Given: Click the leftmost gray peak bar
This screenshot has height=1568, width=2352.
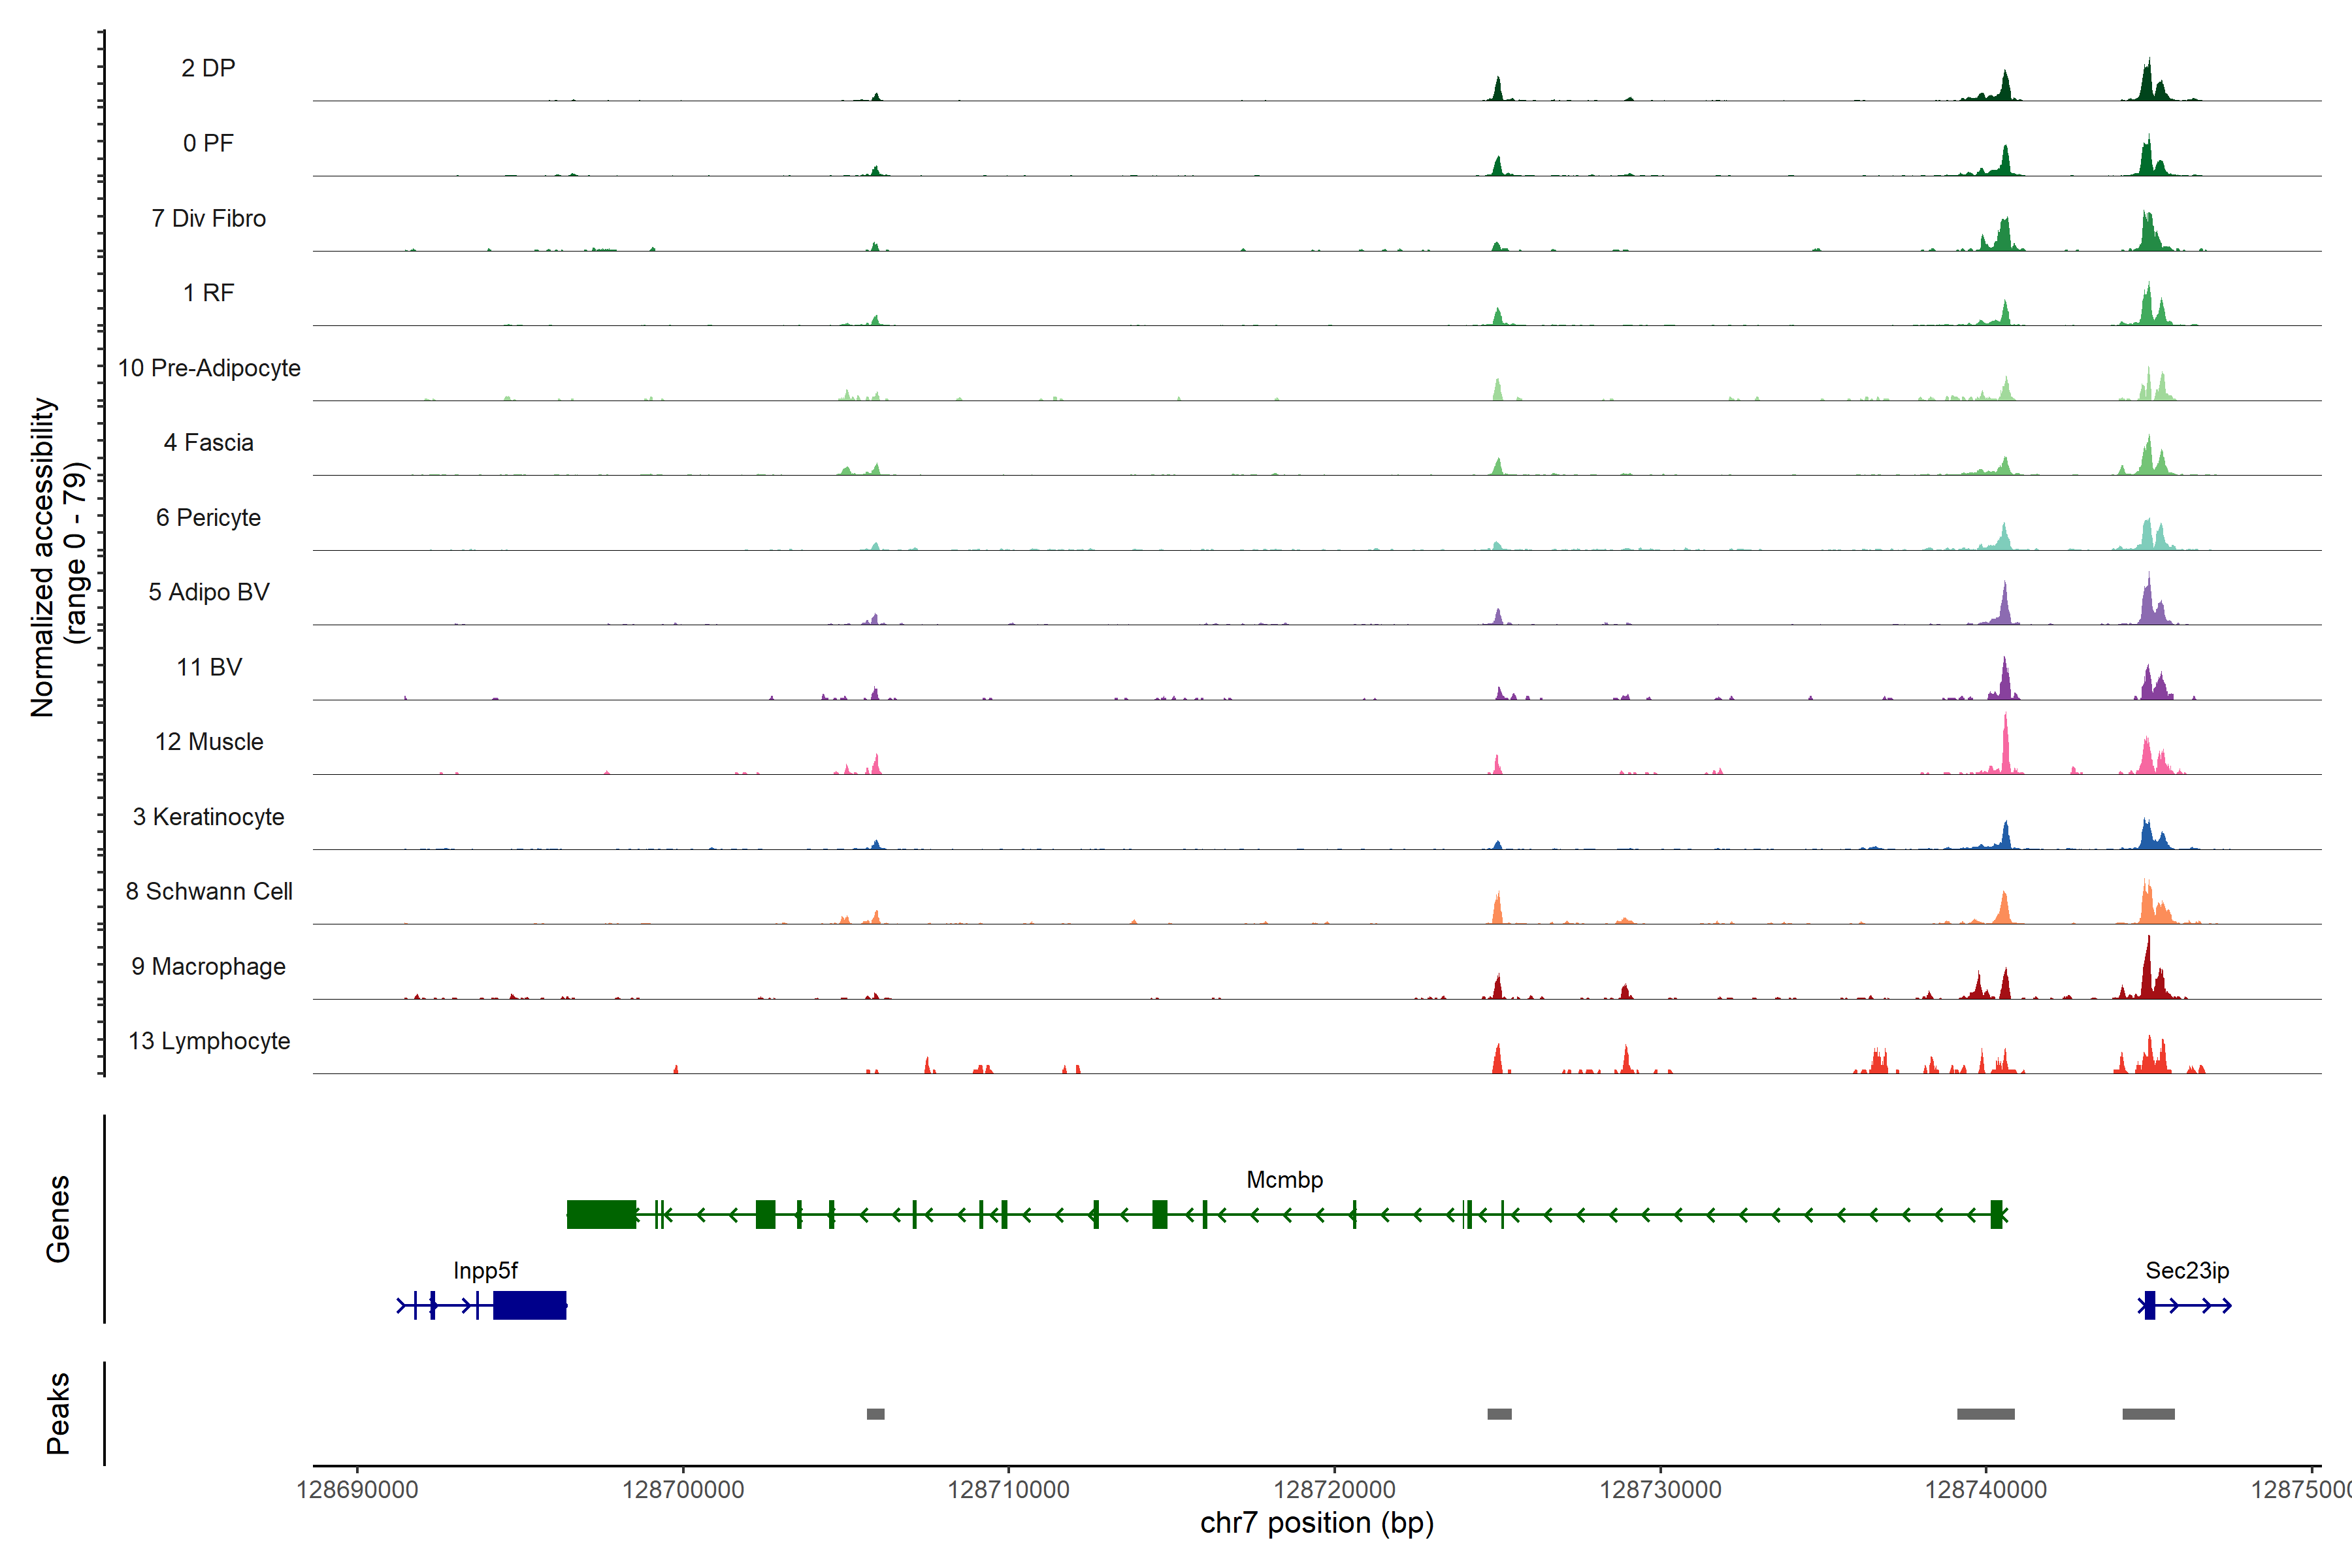Looking at the screenshot, I should coord(875,1414).
